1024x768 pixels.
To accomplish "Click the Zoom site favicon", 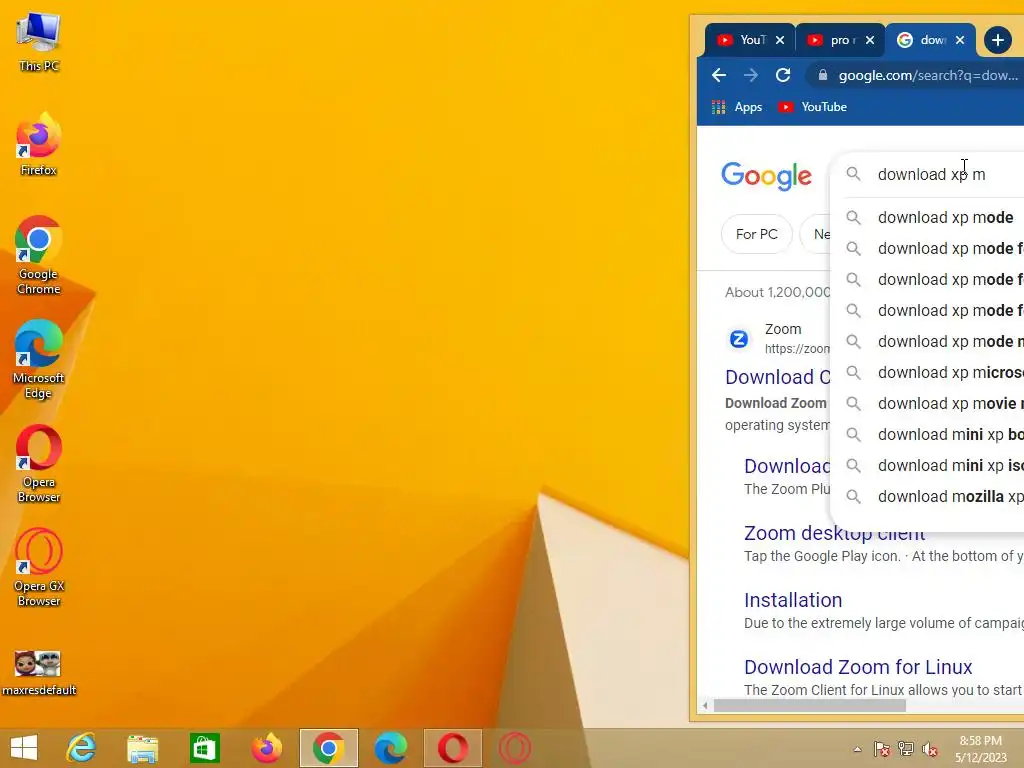I will (x=739, y=339).
